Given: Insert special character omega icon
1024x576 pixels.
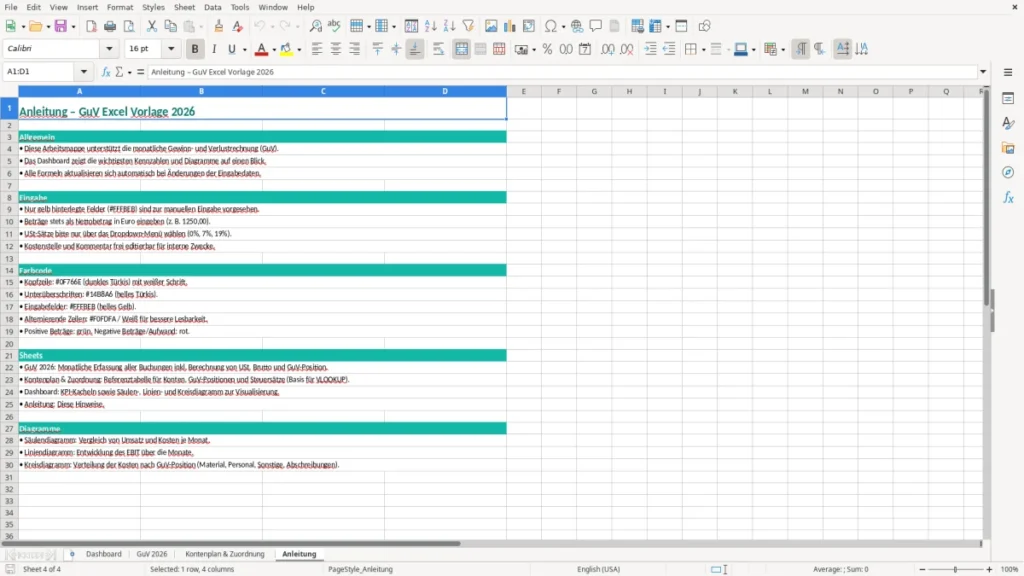Looking at the screenshot, I should (x=551, y=26).
